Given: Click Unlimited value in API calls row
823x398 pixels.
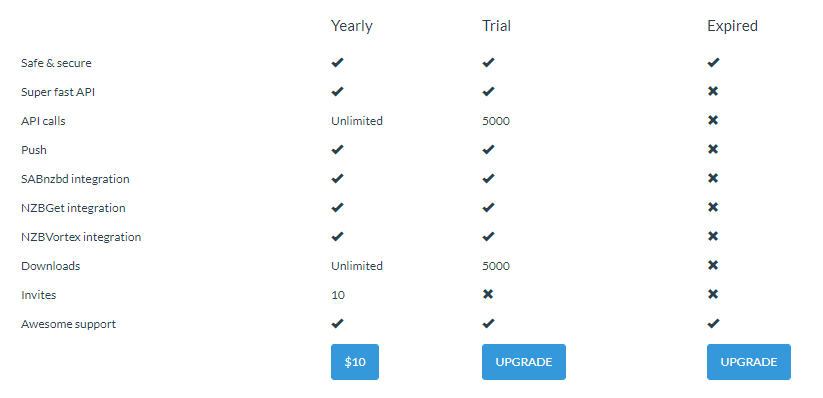Looking at the screenshot, I should (x=357, y=121).
